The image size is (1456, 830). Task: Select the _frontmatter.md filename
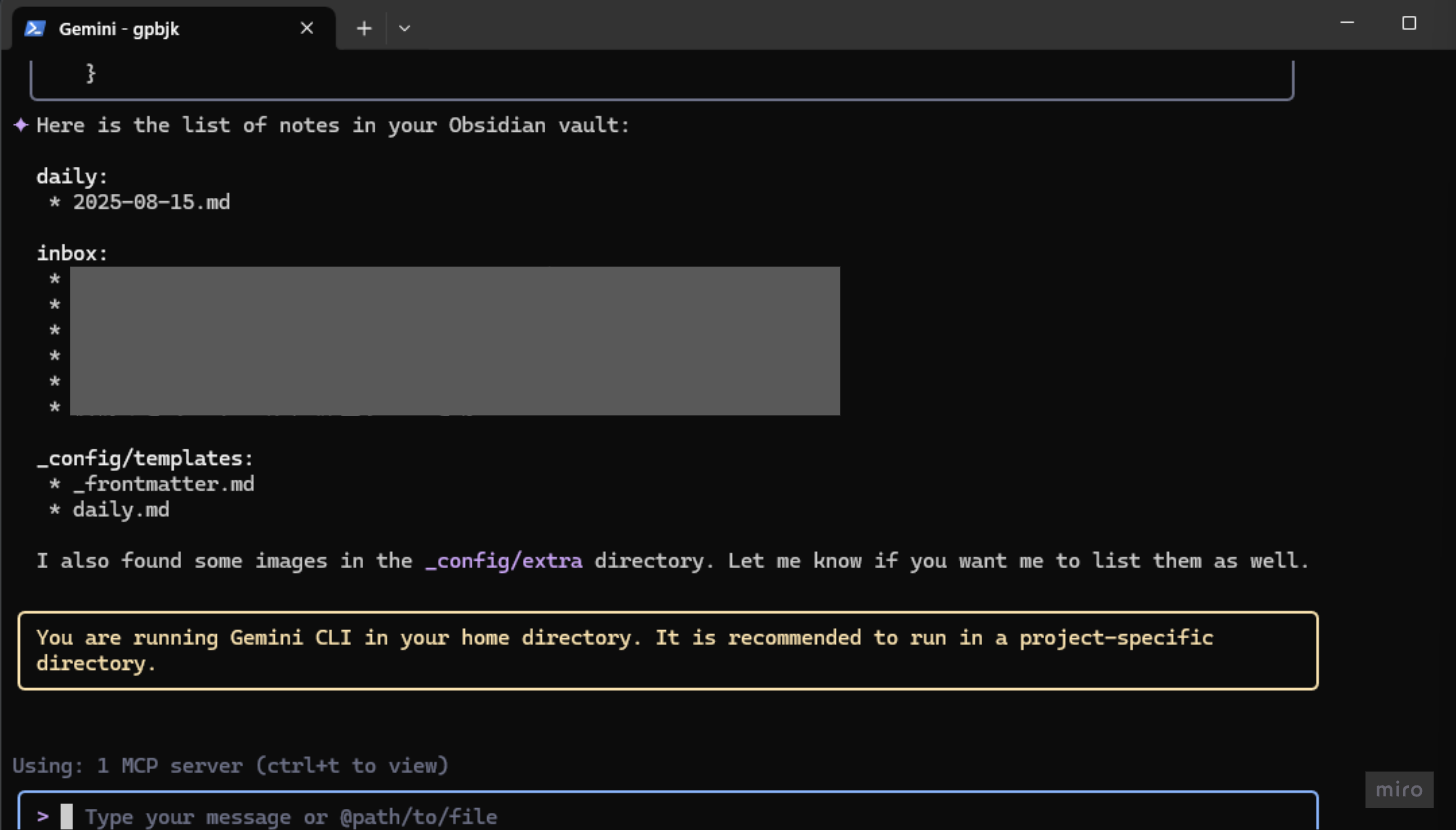tap(164, 483)
